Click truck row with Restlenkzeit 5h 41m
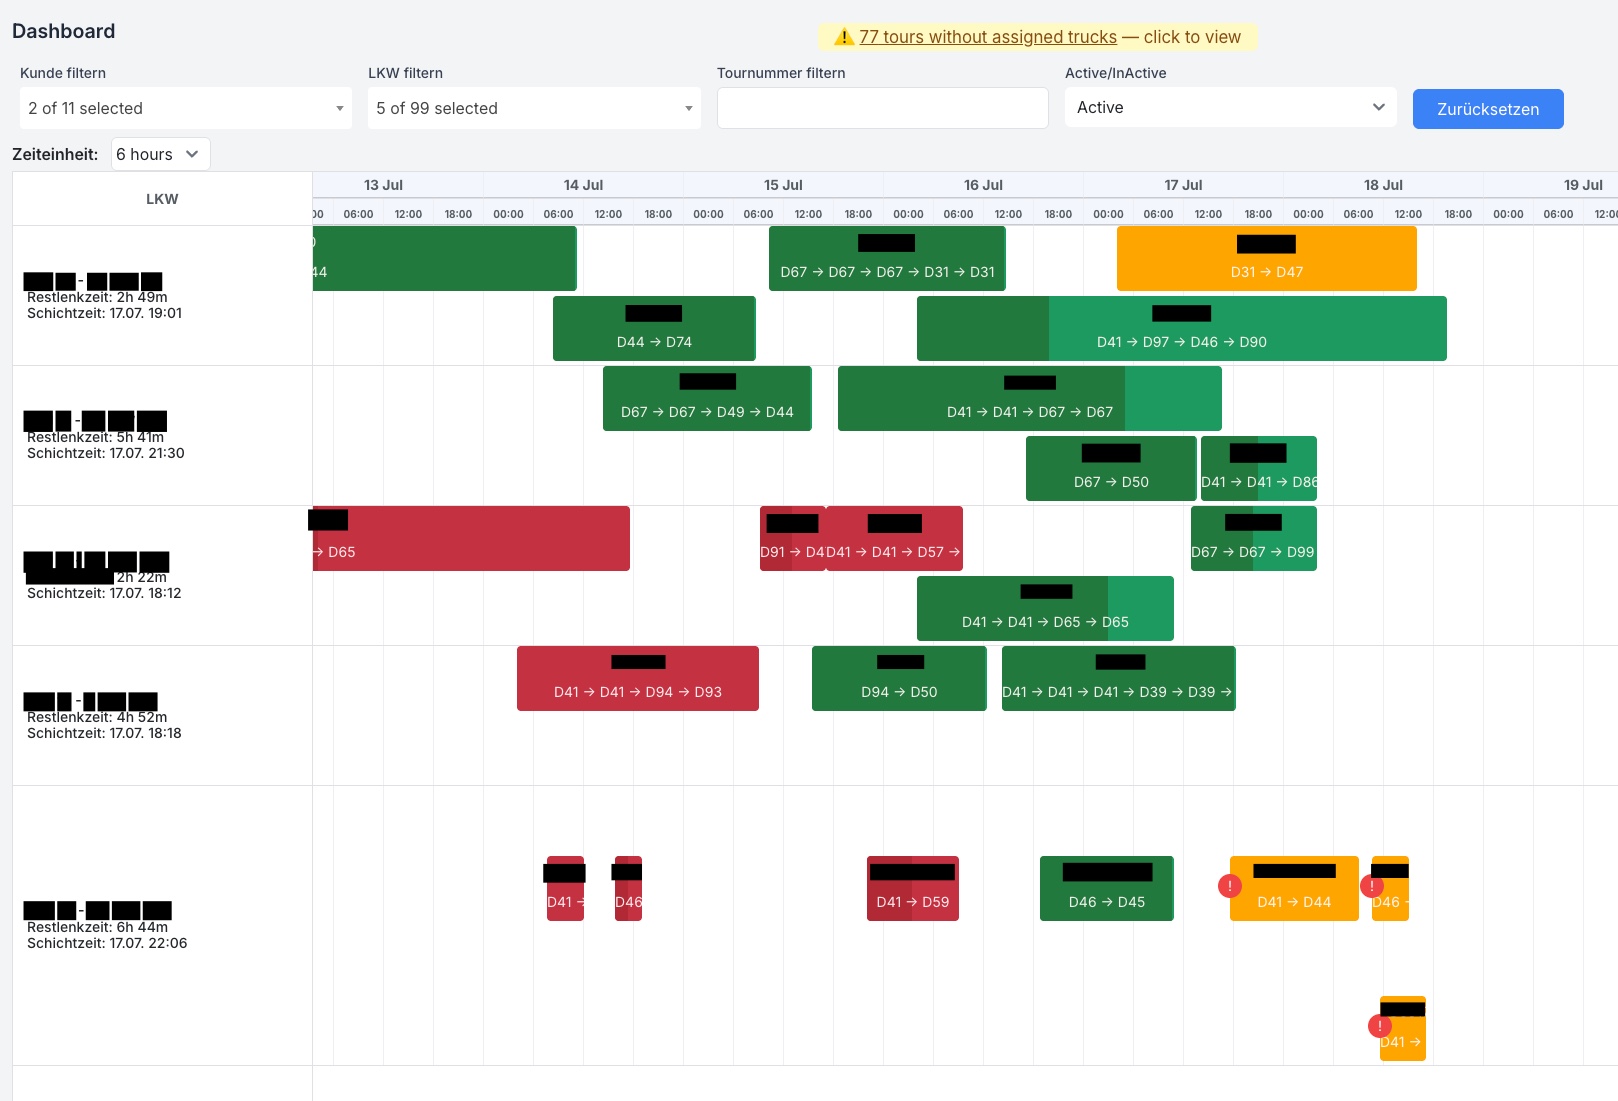The height and width of the screenshot is (1101, 1618). (x=162, y=436)
